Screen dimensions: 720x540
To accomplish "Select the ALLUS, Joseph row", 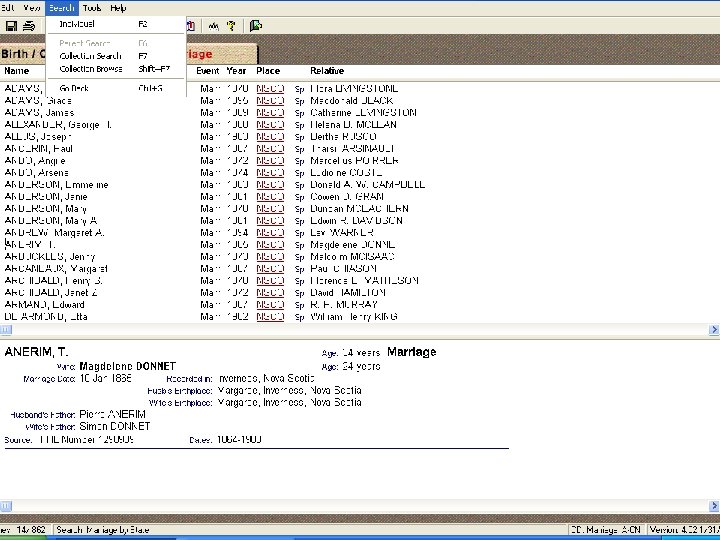I will point(38,137).
